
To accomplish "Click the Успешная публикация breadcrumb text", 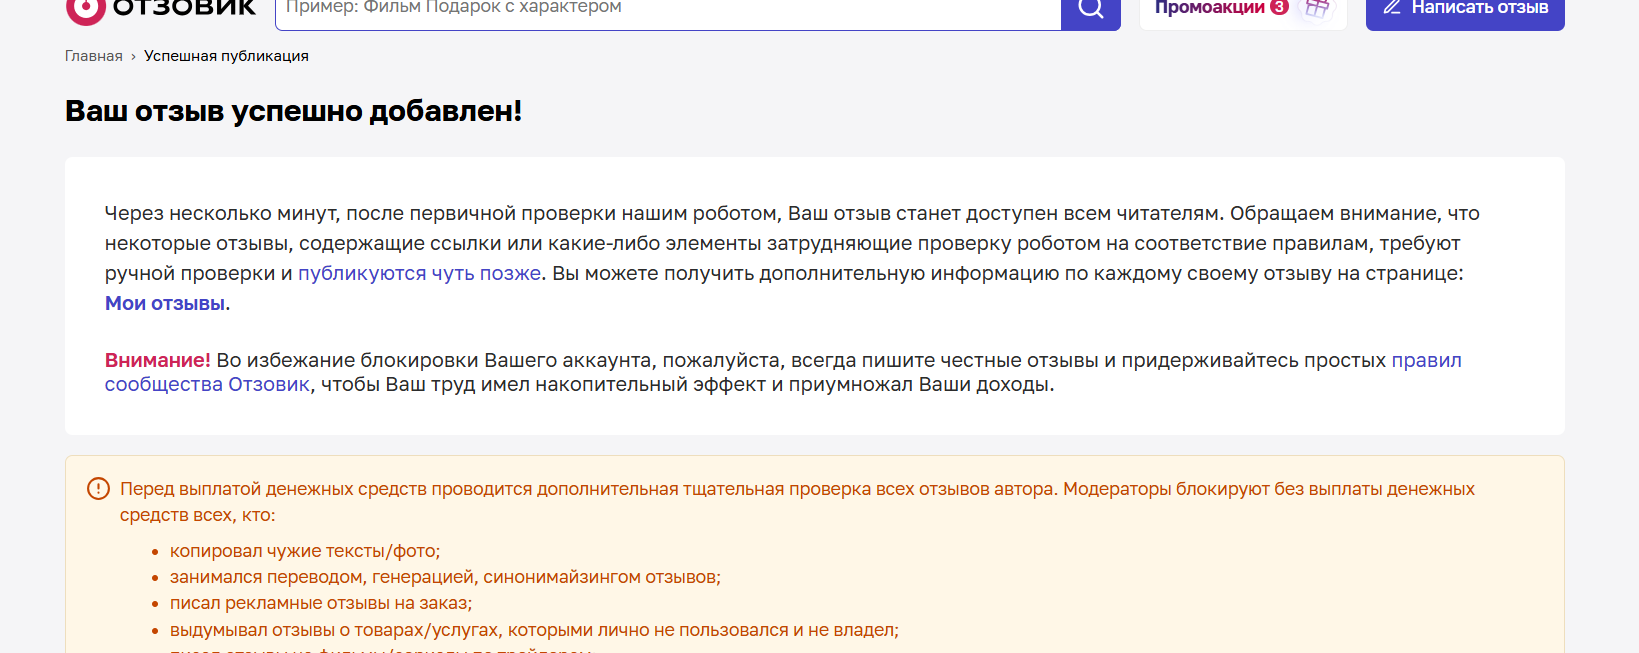I will pos(226,56).
